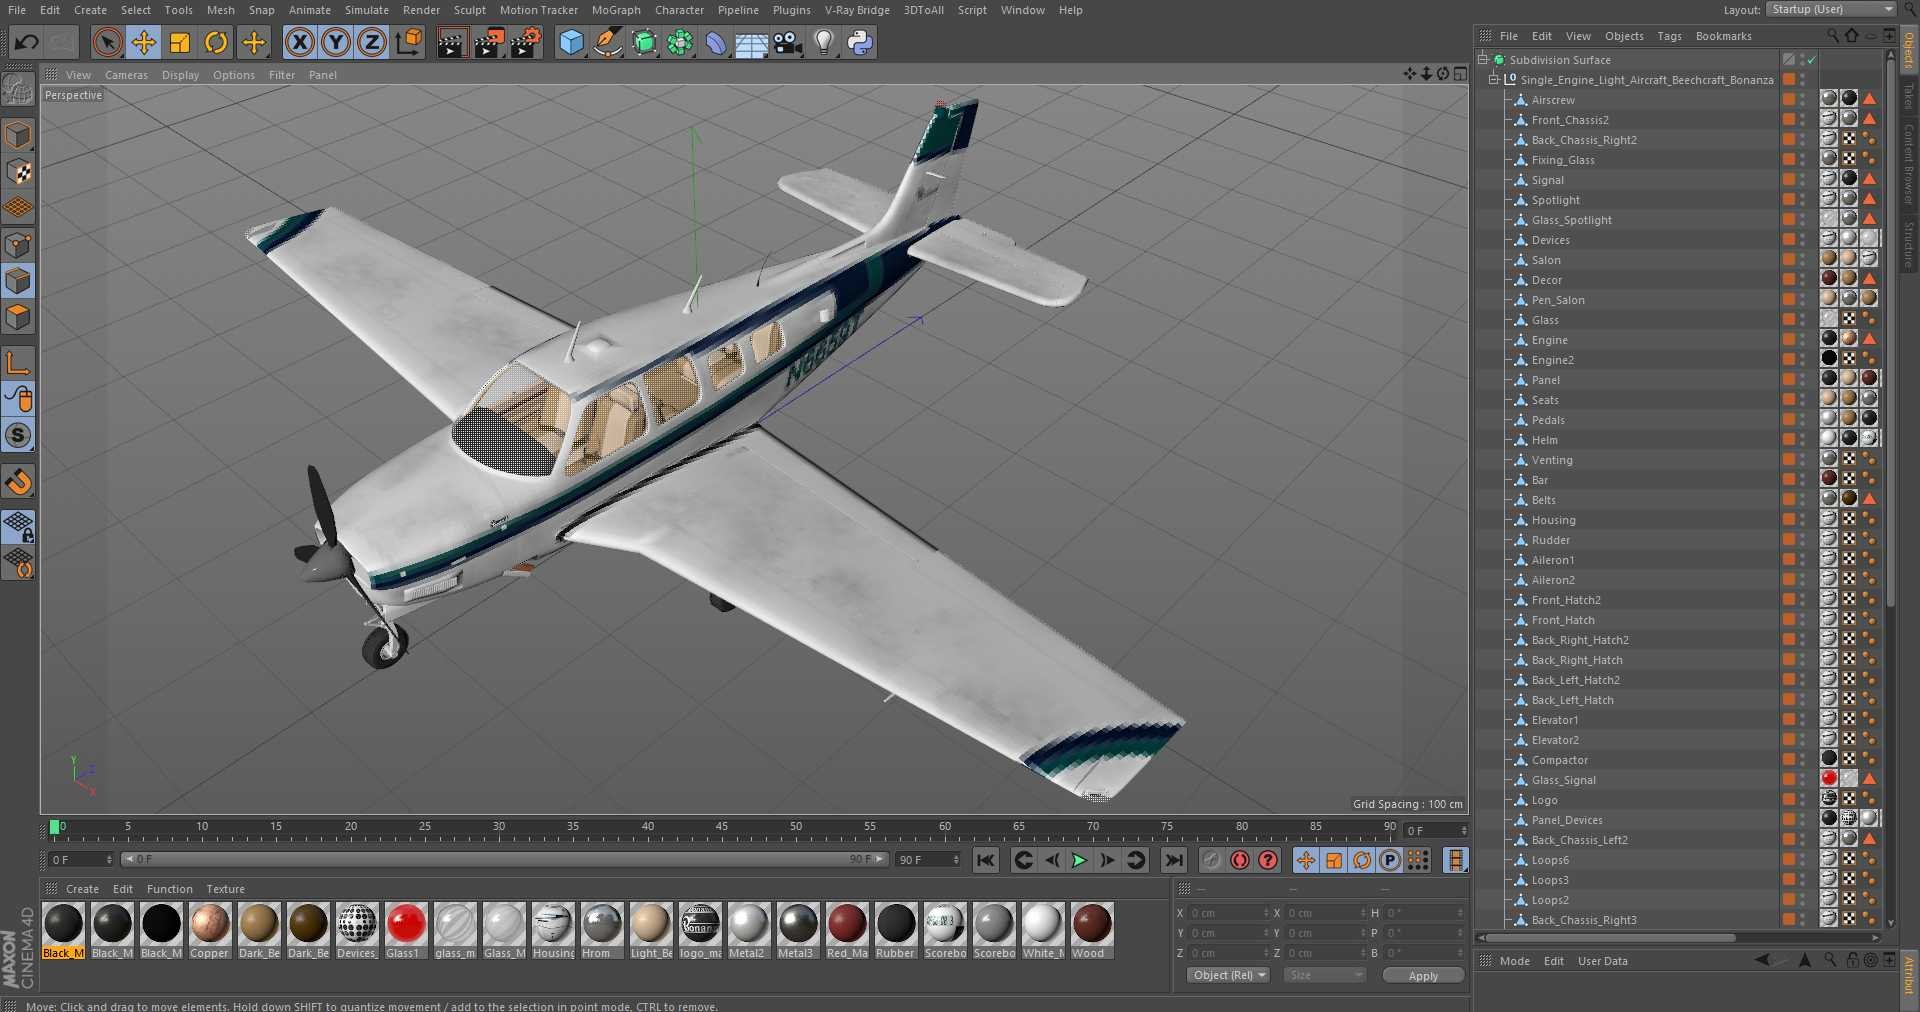Add a Camera object icon

point(788,42)
